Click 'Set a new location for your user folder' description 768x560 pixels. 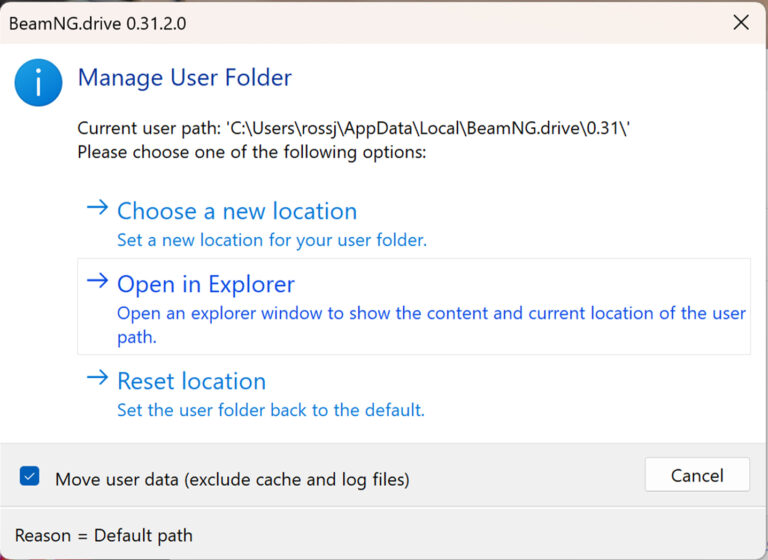272,240
